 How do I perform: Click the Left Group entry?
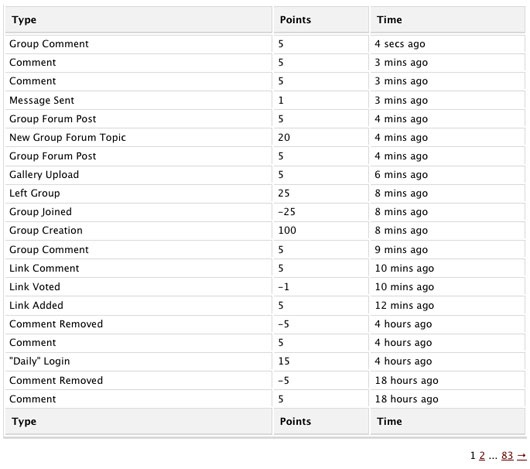click(34, 193)
